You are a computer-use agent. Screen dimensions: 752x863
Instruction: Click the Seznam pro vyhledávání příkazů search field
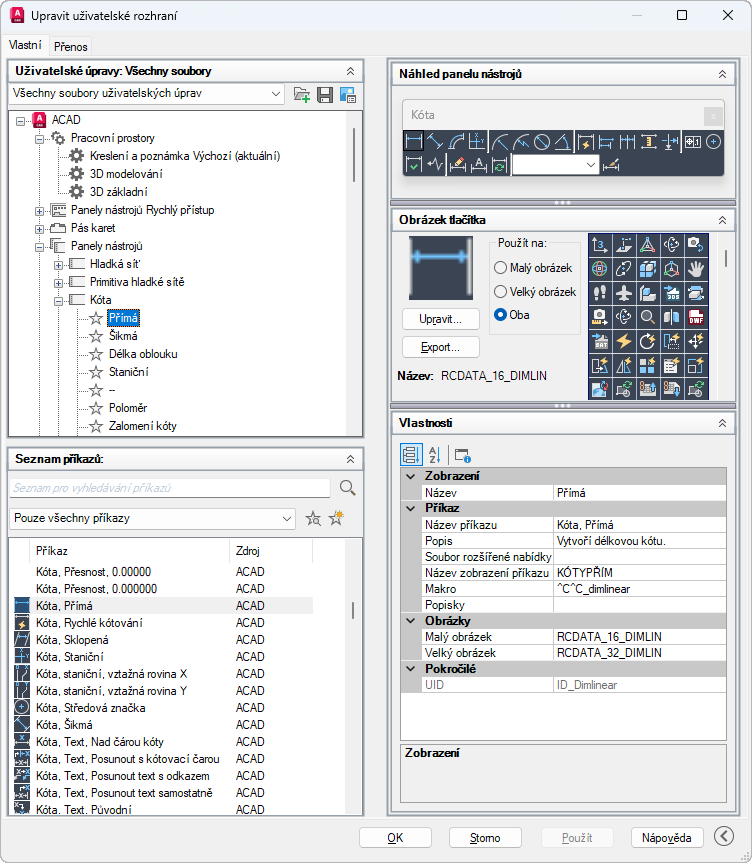(x=170, y=488)
